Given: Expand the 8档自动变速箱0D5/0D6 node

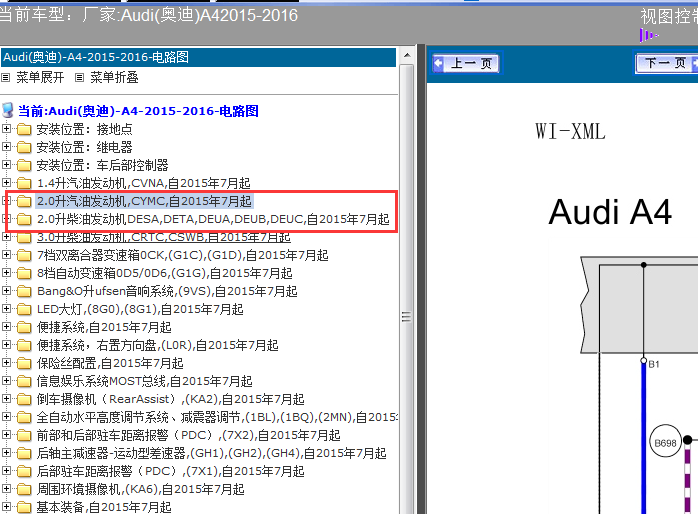Looking at the screenshot, I should [6, 272].
